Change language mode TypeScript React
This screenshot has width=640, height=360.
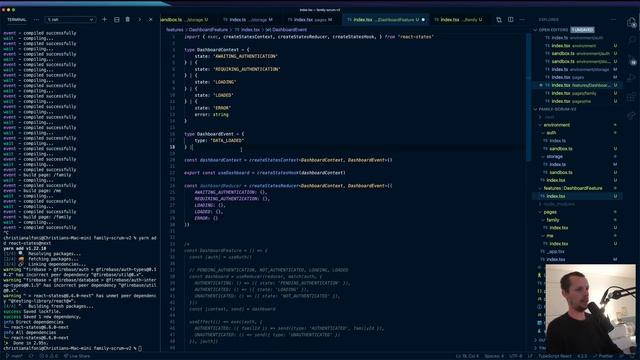[x=555, y=356]
